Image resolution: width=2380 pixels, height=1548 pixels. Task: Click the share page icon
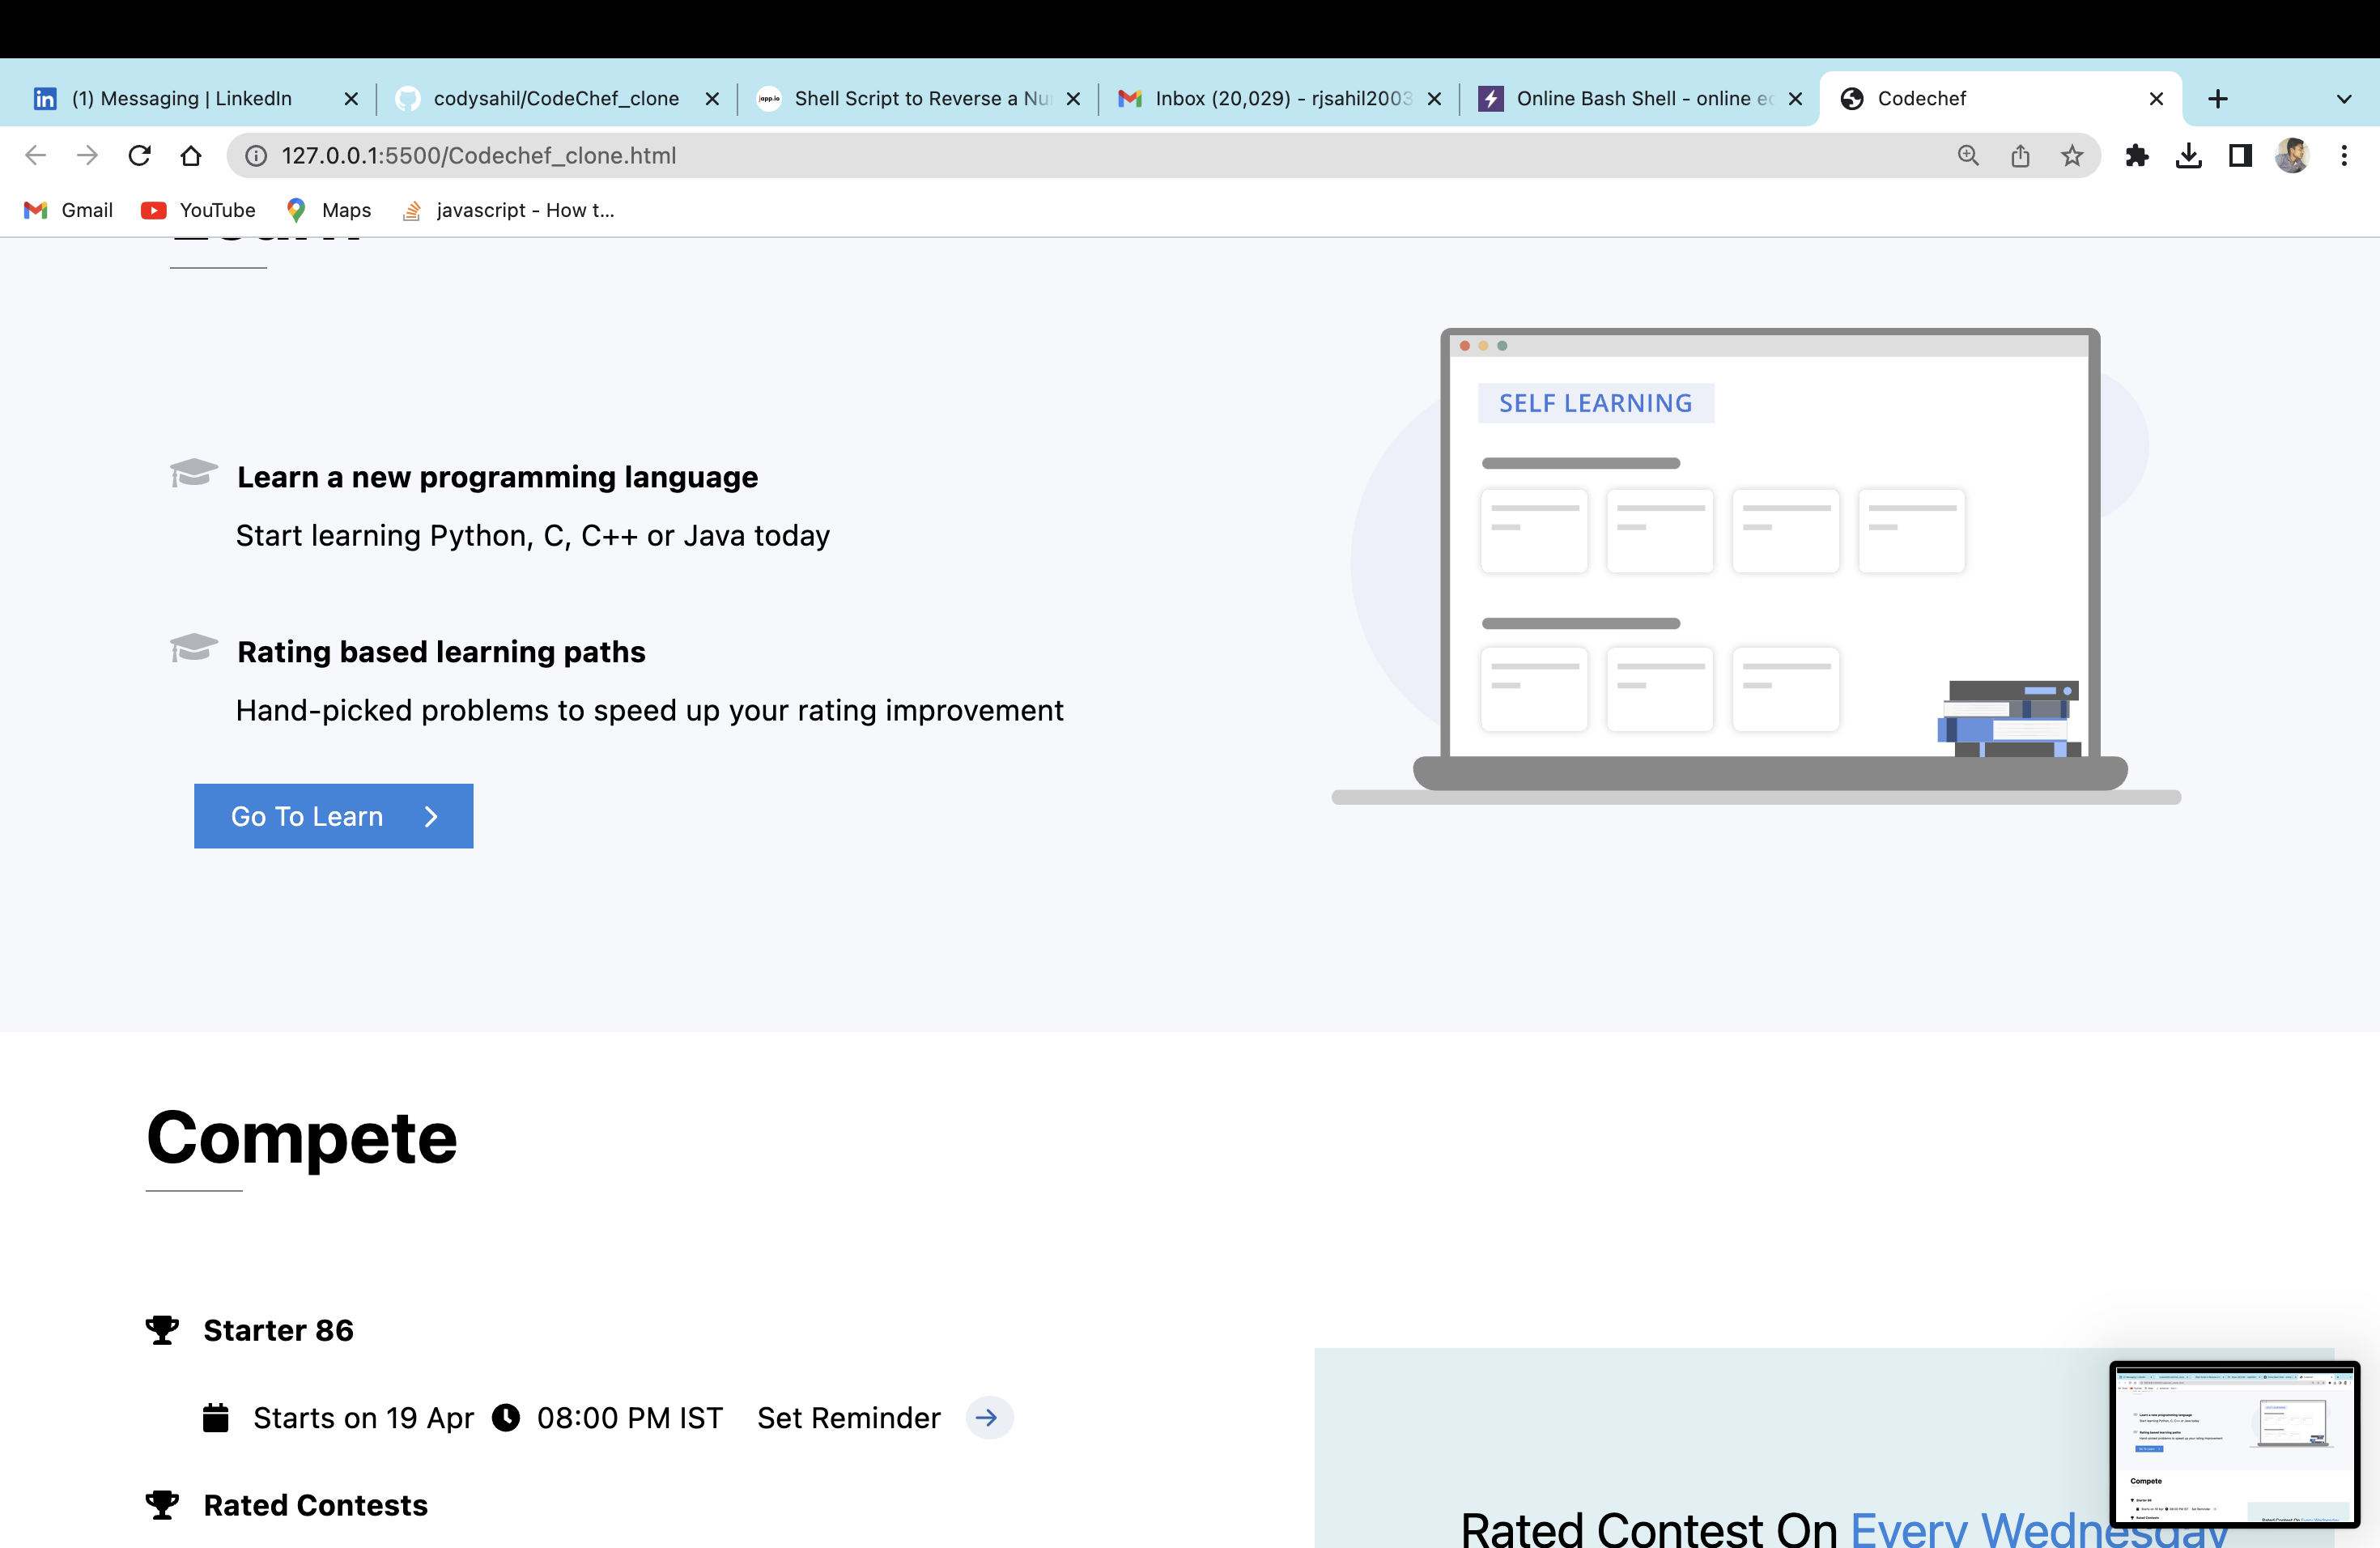tap(2021, 155)
